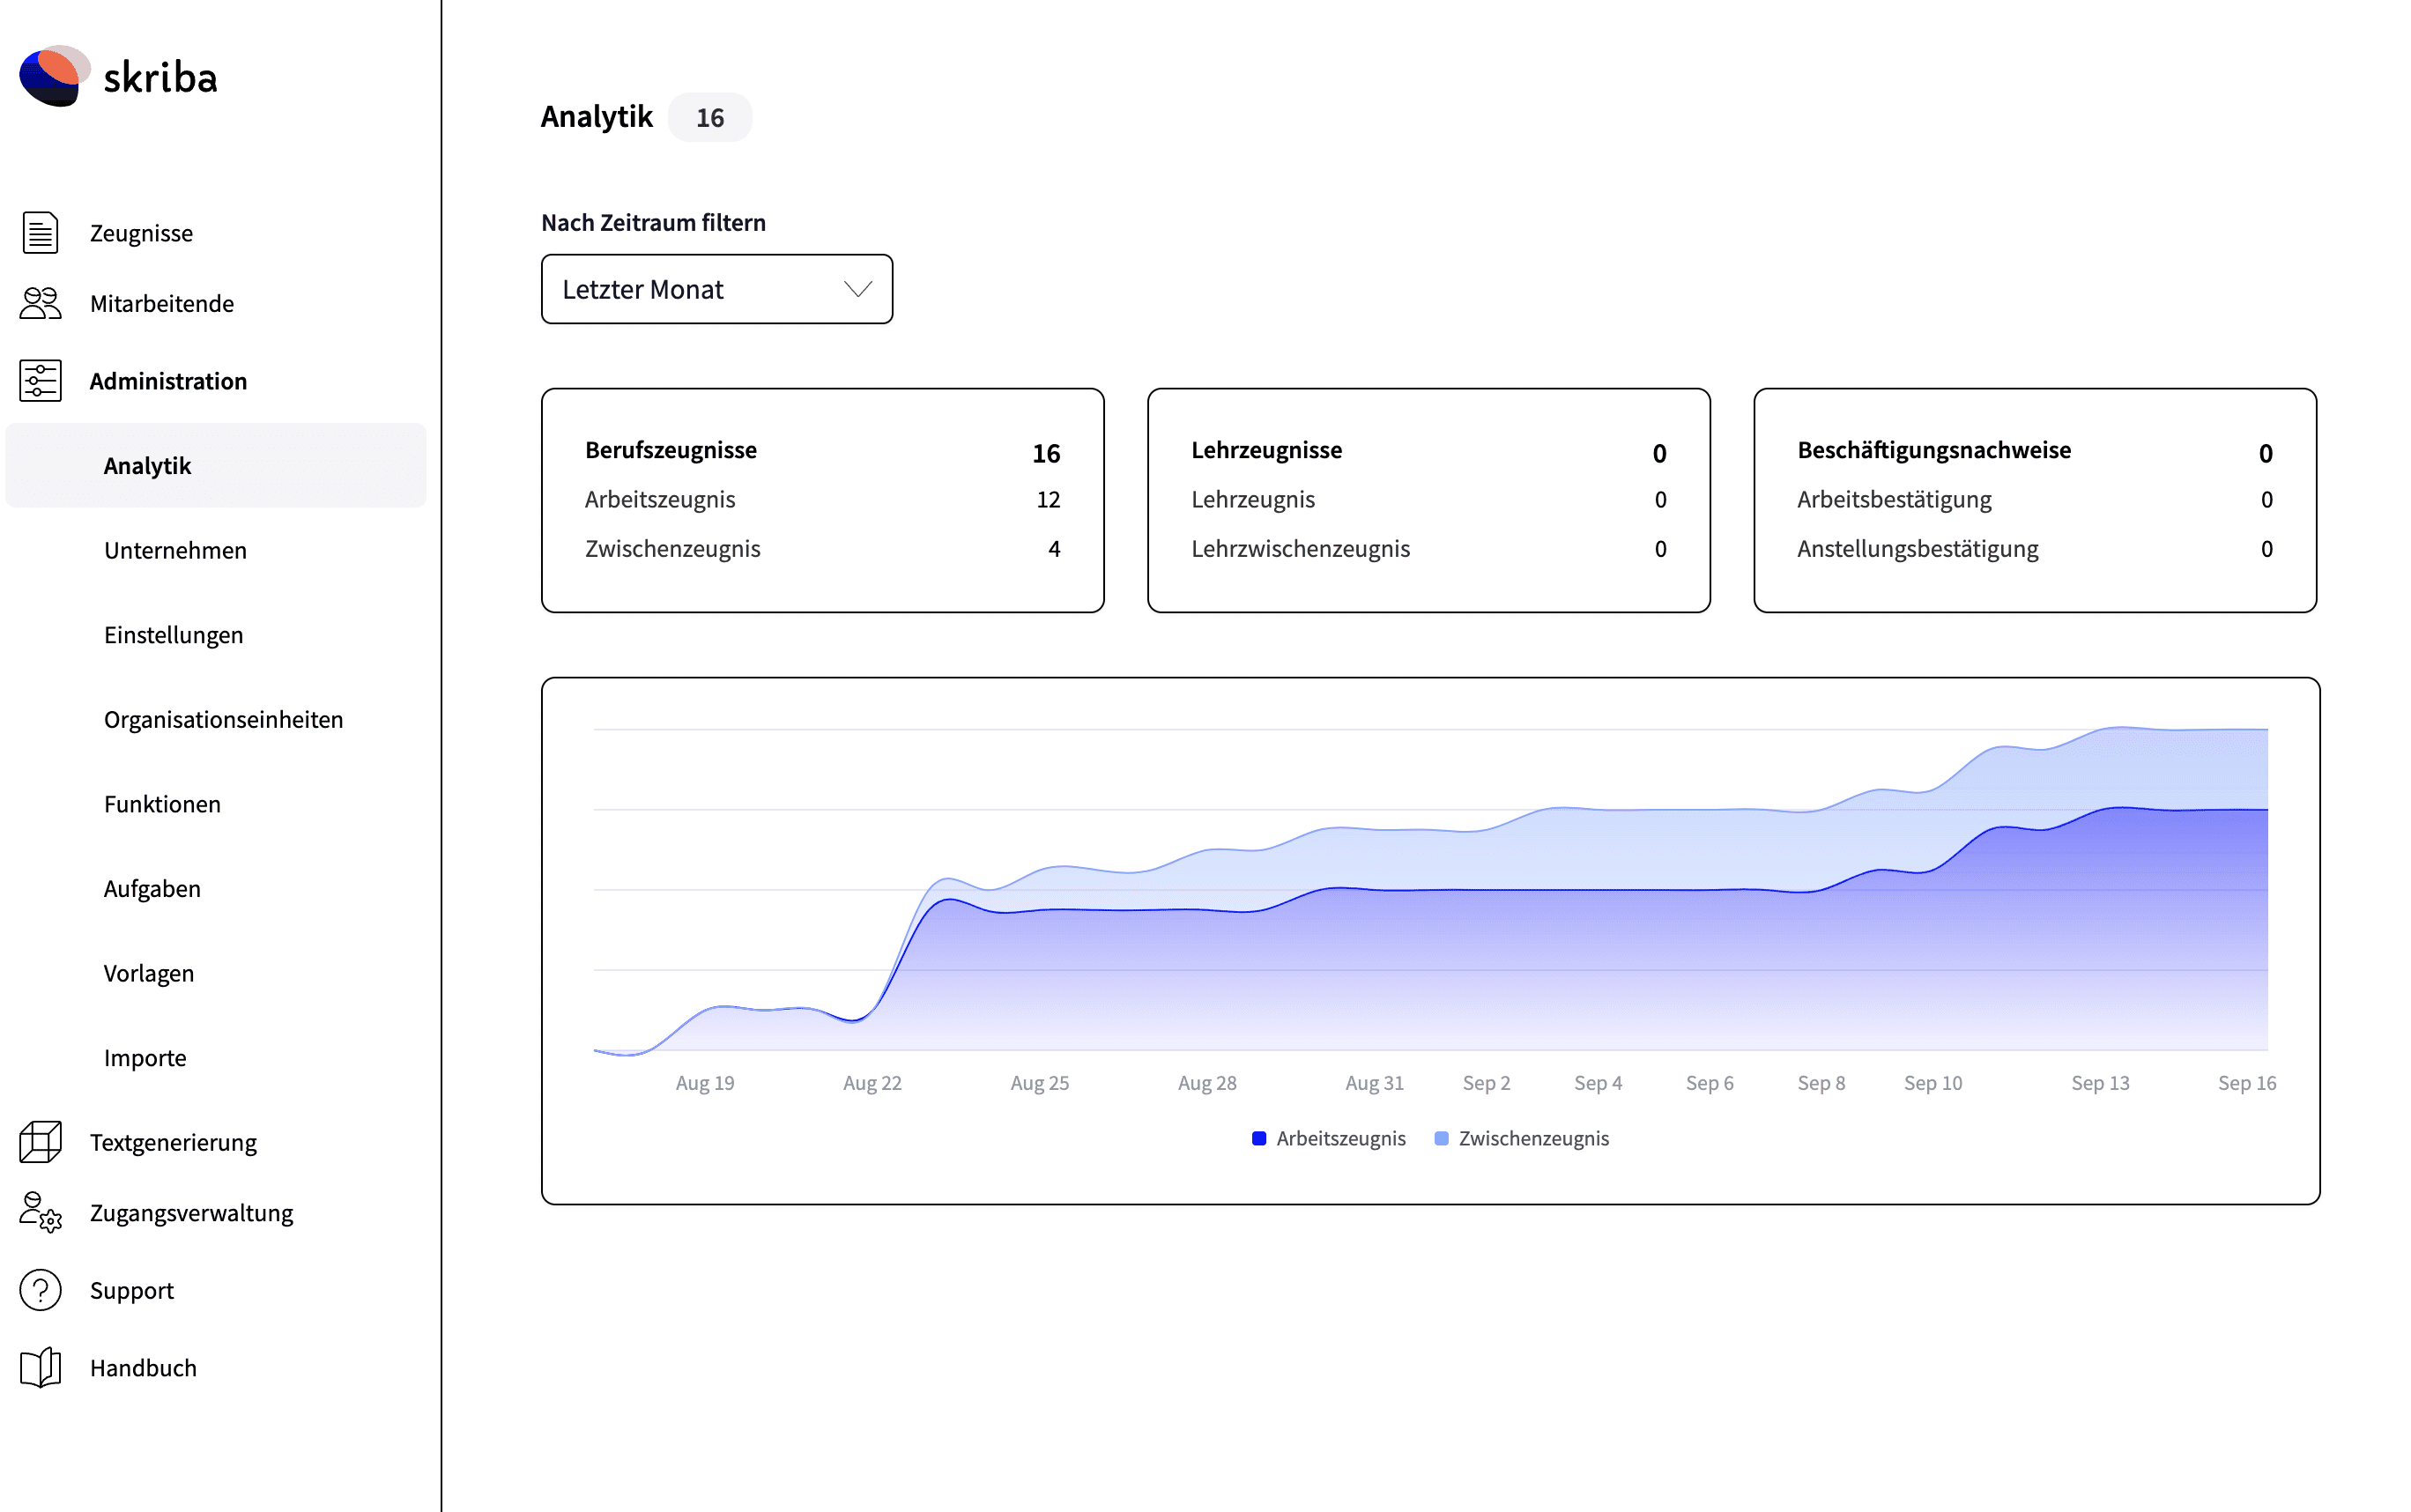Click the chevron arrow in the period dropdown
2411x1512 pixels.
point(857,289)
